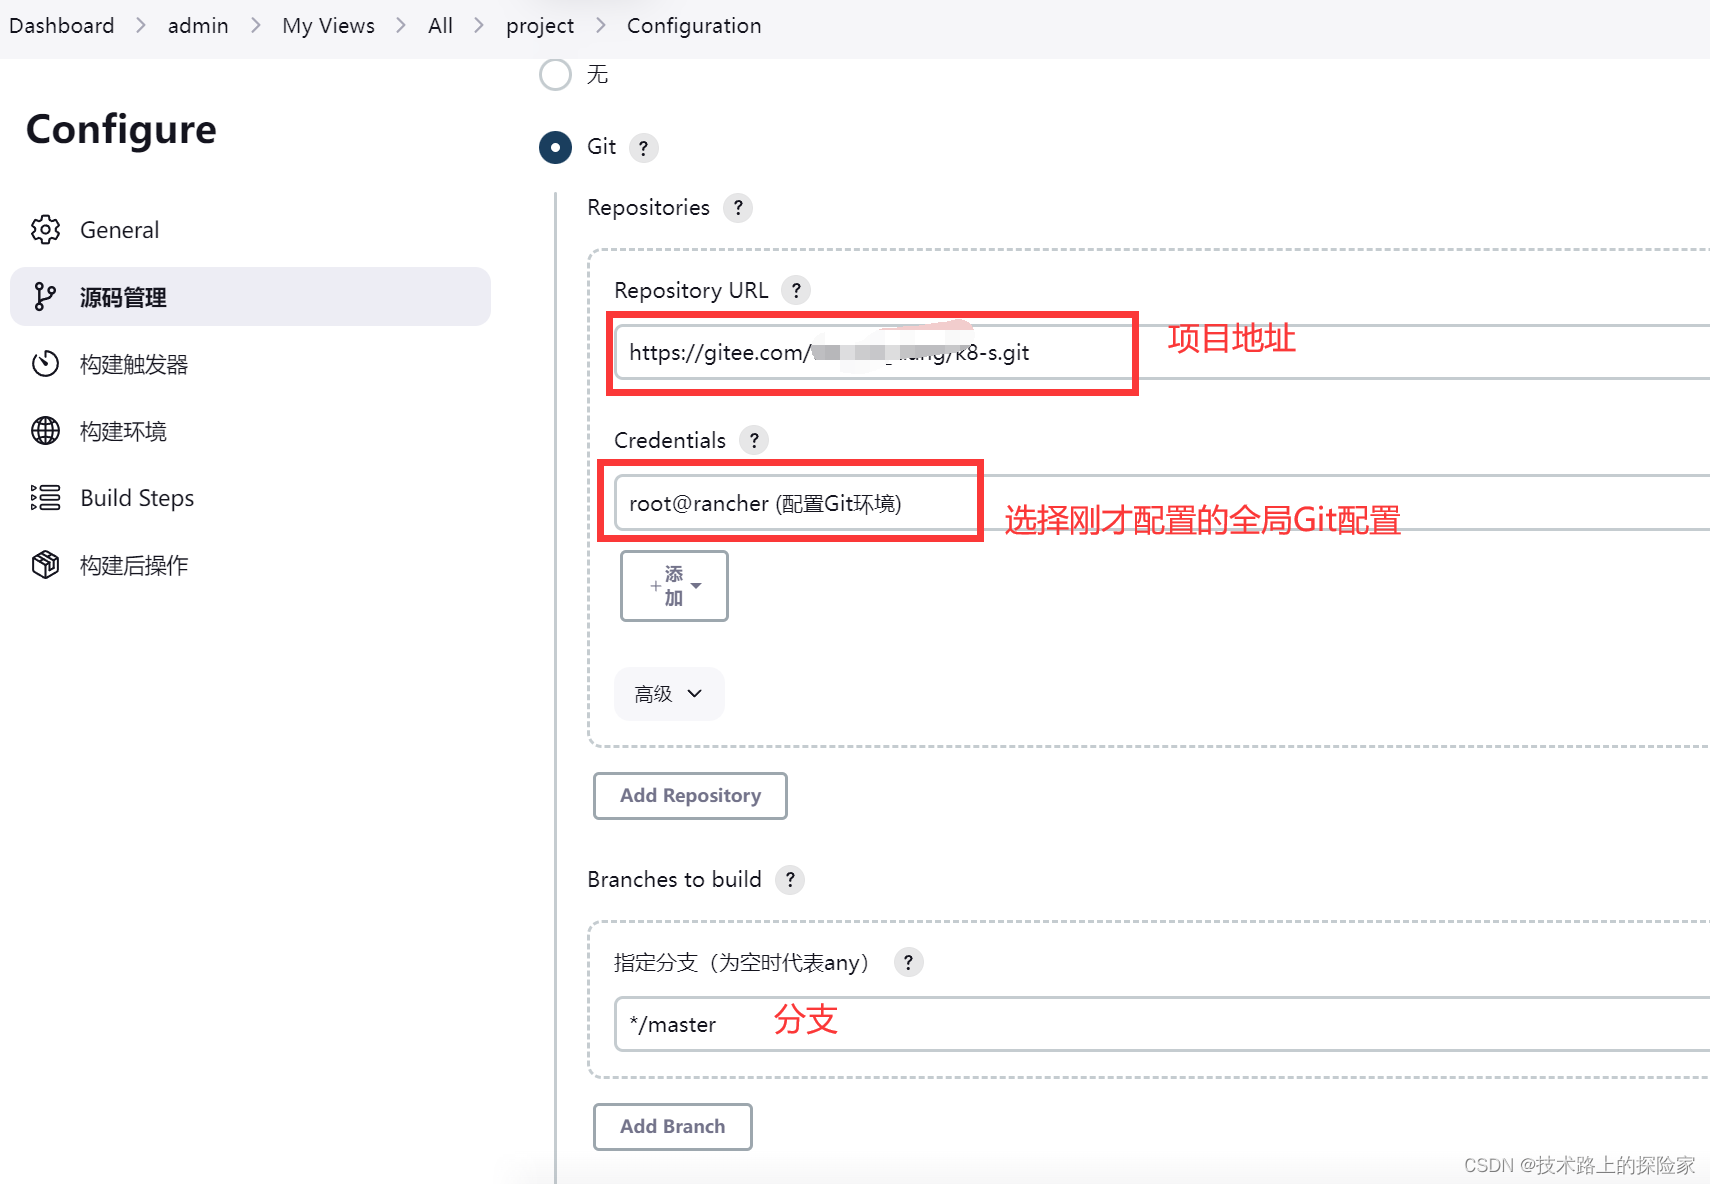
Task: Open the 添加 credentials dropdown button
Action: click(x=674, y=586)
